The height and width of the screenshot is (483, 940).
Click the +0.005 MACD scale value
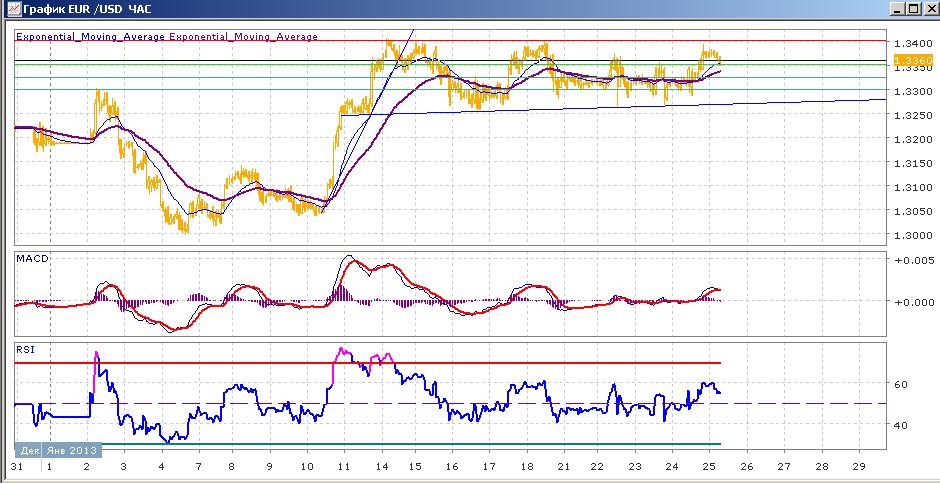click(914, 260)
